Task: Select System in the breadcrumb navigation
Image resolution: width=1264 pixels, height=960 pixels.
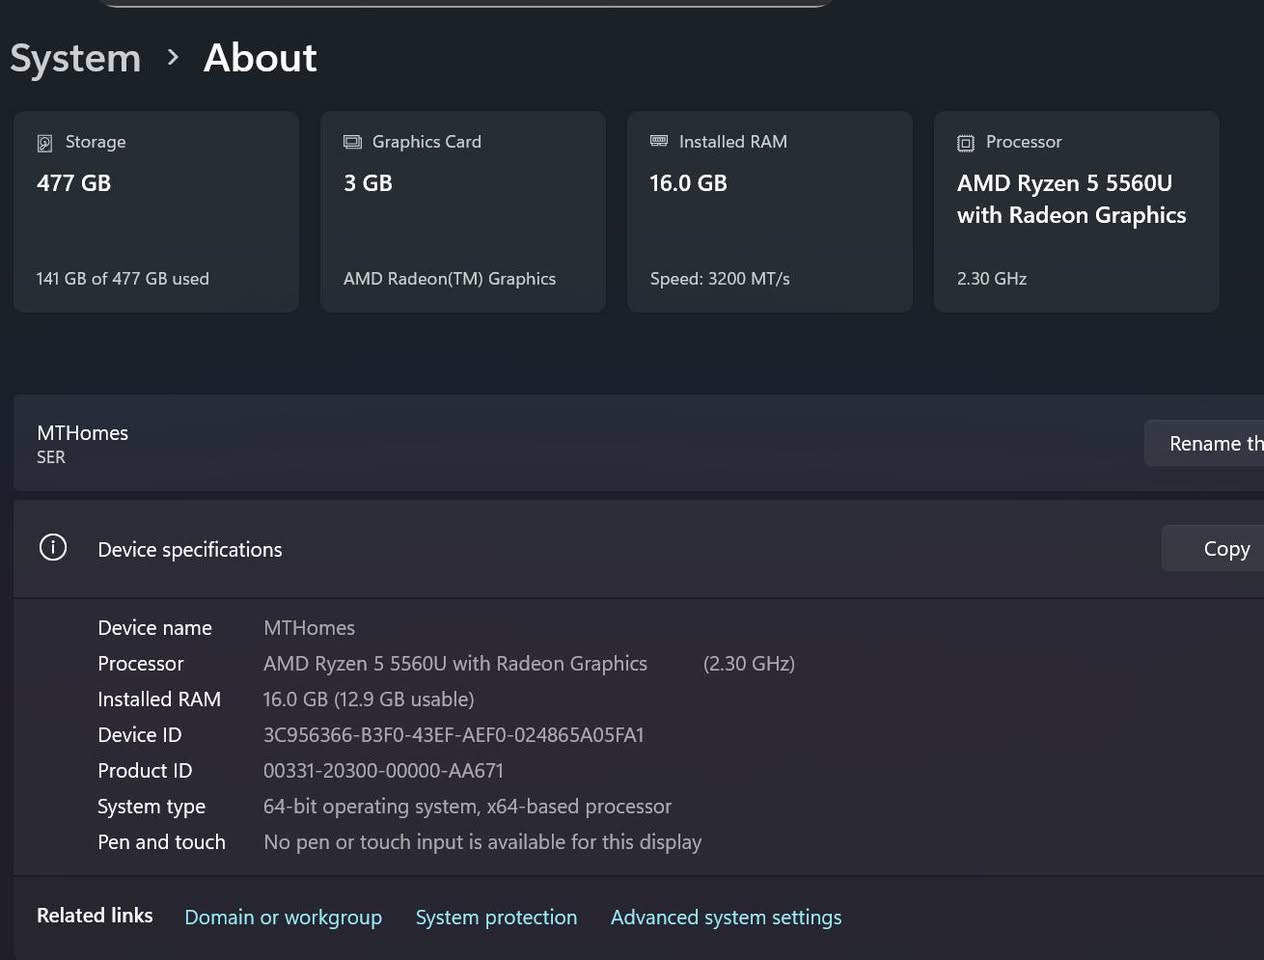Action: click(74, 58)
